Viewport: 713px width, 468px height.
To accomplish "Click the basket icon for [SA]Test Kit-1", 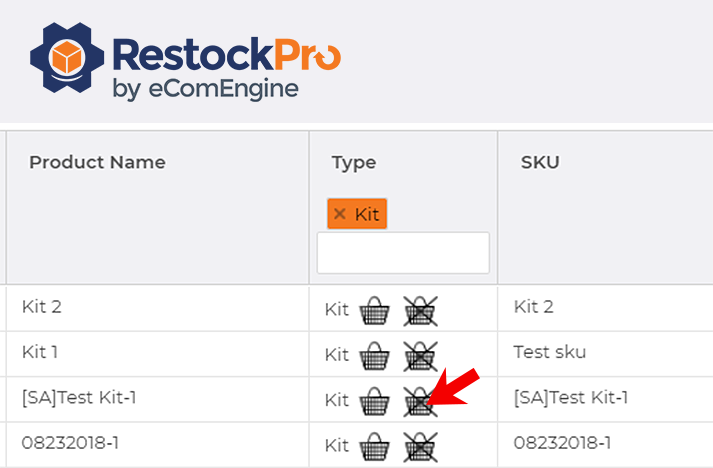I will pos(374,401).
